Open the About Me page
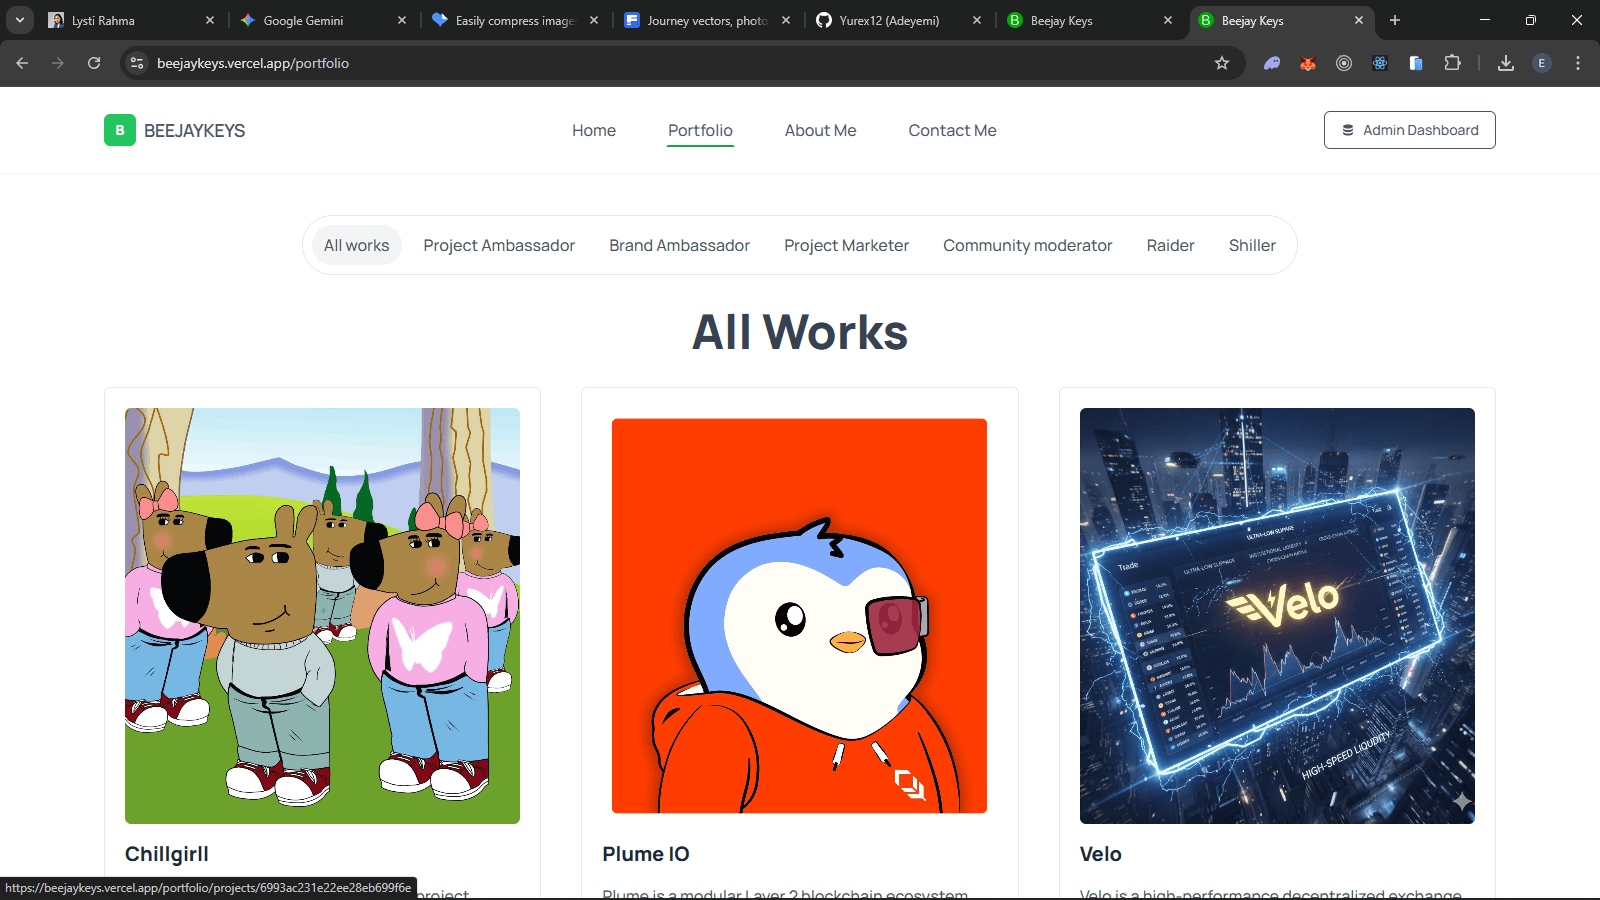 (x=821, y=130)
